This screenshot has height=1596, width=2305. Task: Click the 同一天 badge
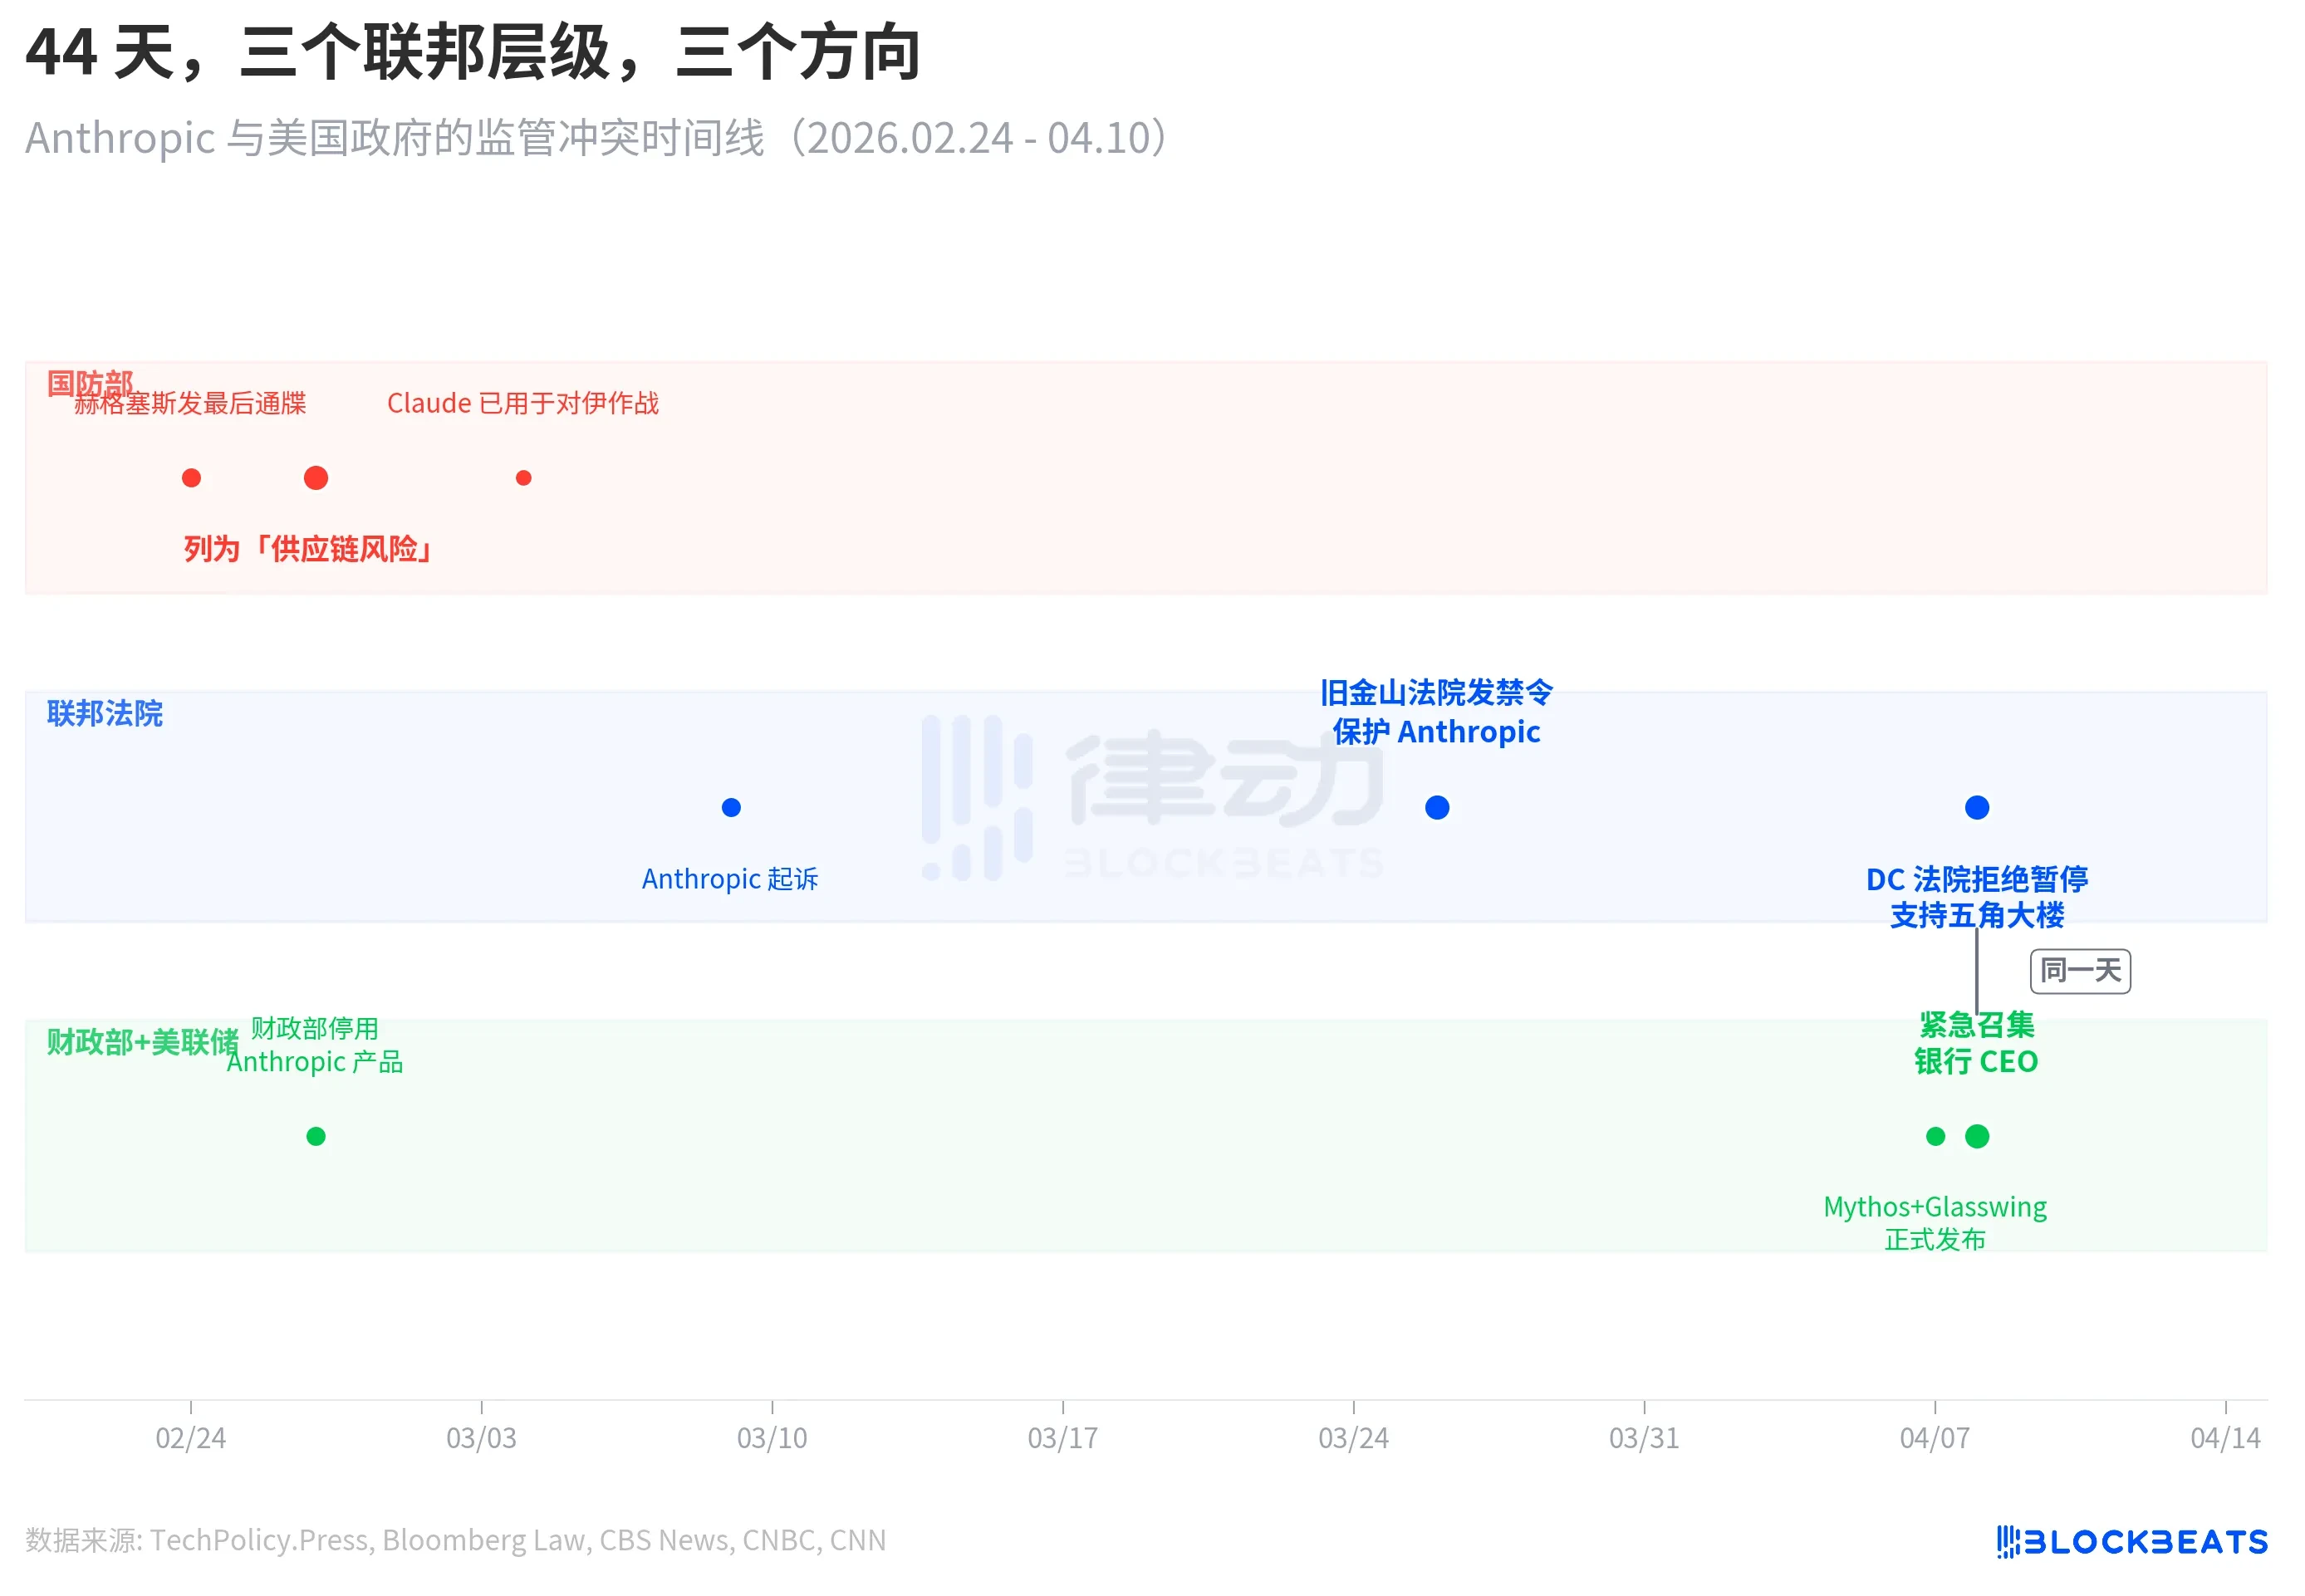point(2080,971)
